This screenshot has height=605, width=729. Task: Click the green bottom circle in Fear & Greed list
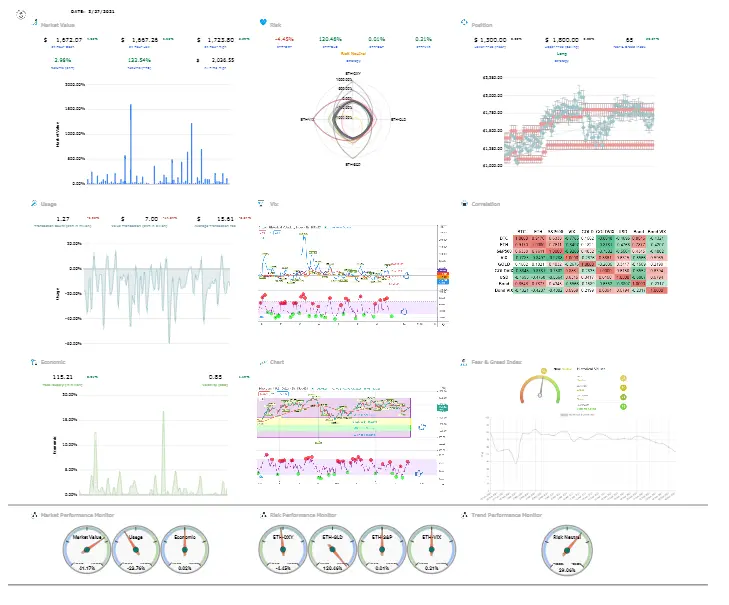click(x=623, y=406)
